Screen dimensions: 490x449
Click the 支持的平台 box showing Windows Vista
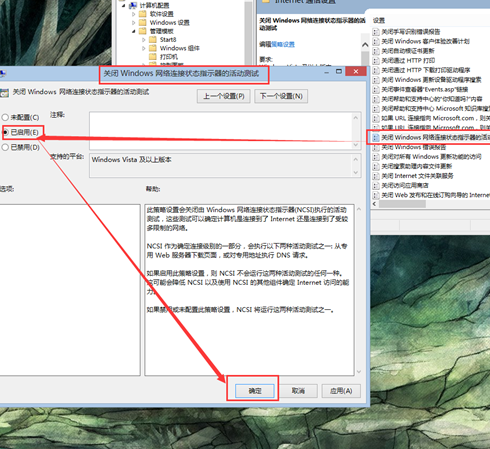pyautogui.click(x=221, y=165)
